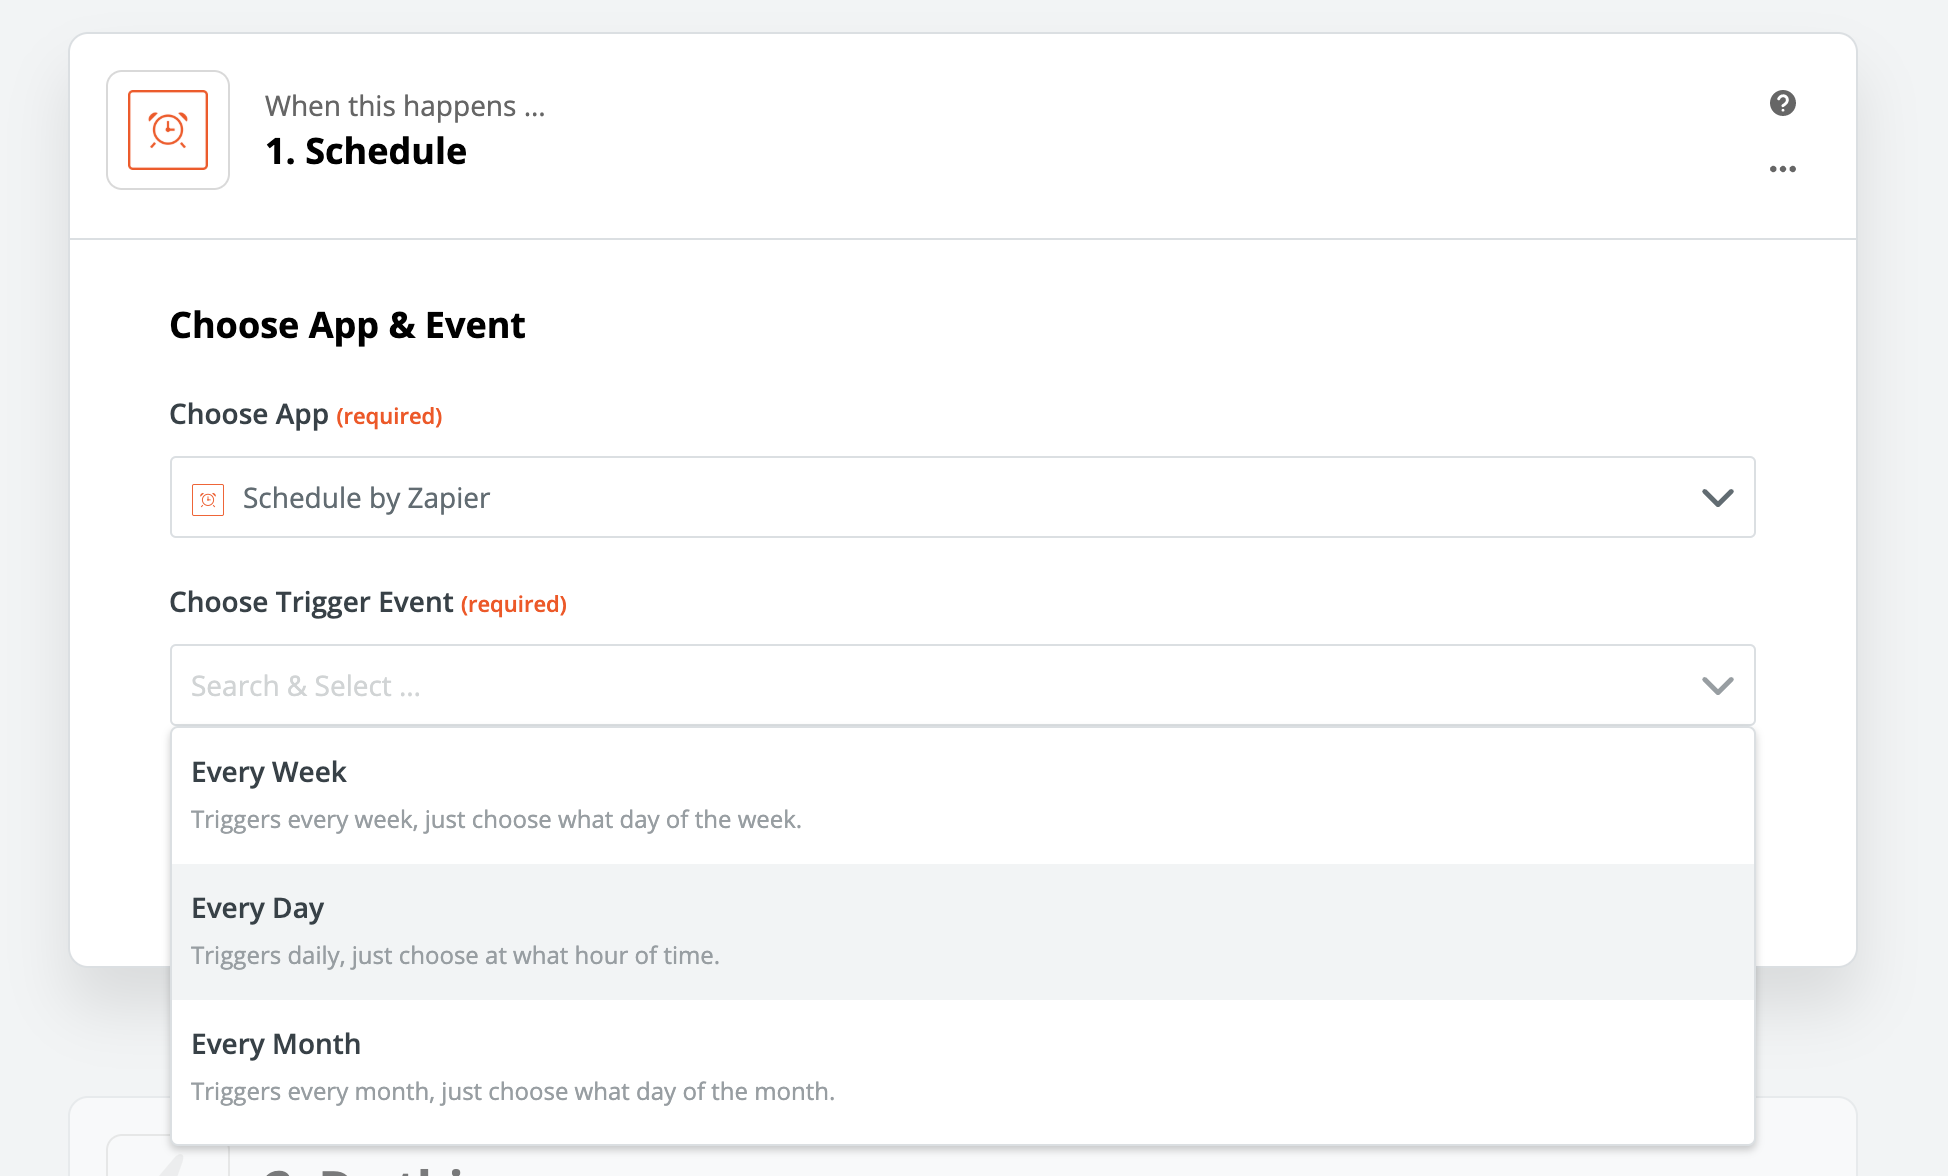The image size is (1948, 1176).
Task: Click the "1. Schedule" step title
Action: (x=366, y=151)
